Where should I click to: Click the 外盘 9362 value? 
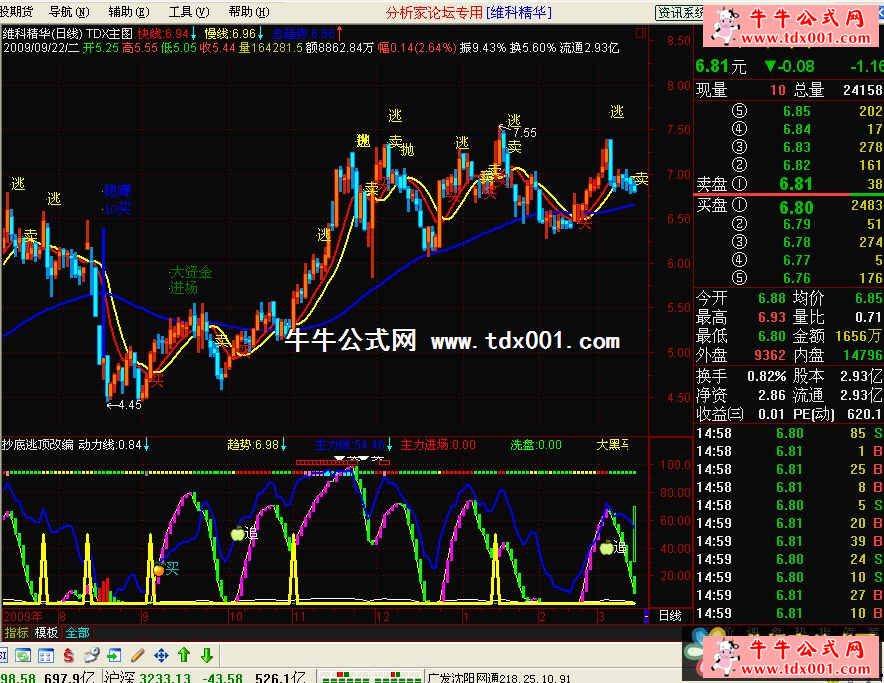coord(770,355)
